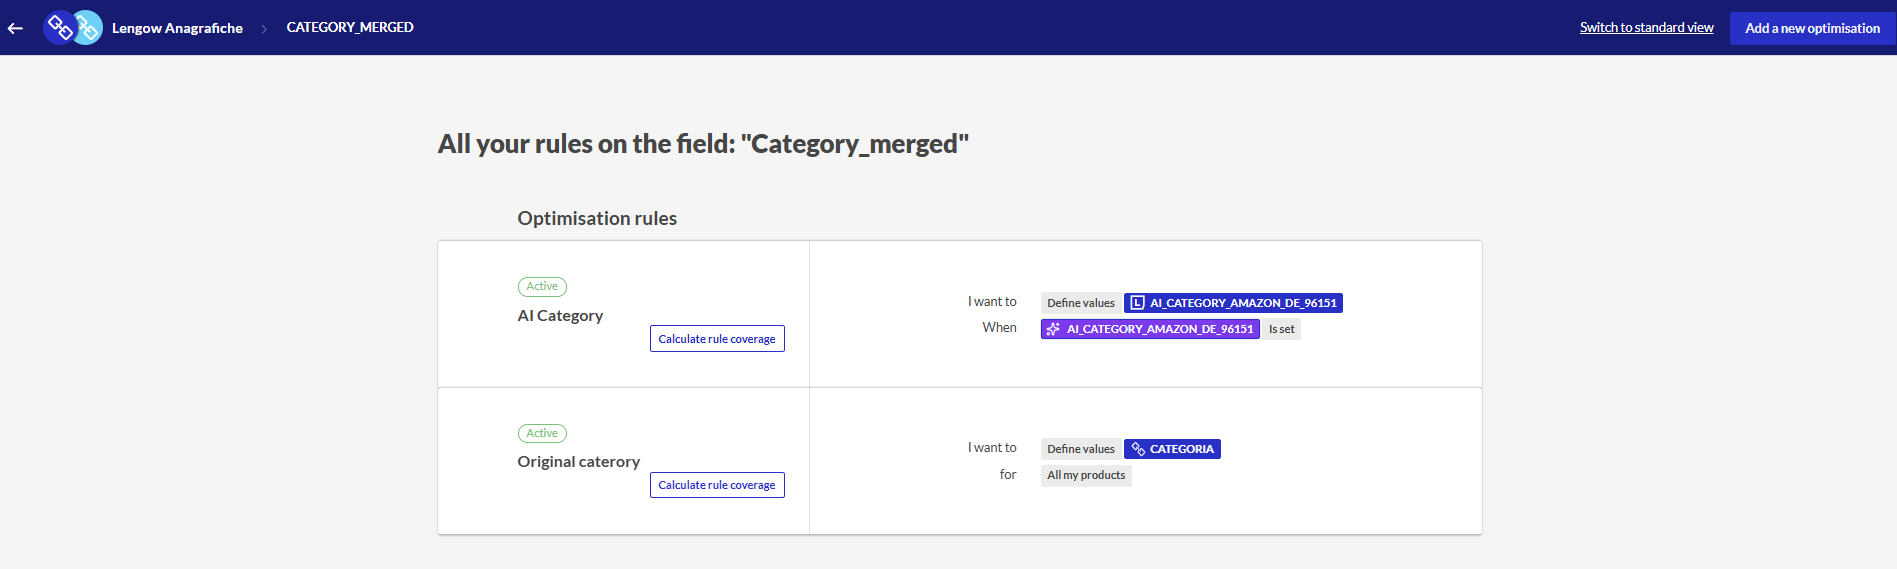Click the back arrow icon
Image resolution: width=1897 pixels, height=569 pixels.
click(15, 28)
